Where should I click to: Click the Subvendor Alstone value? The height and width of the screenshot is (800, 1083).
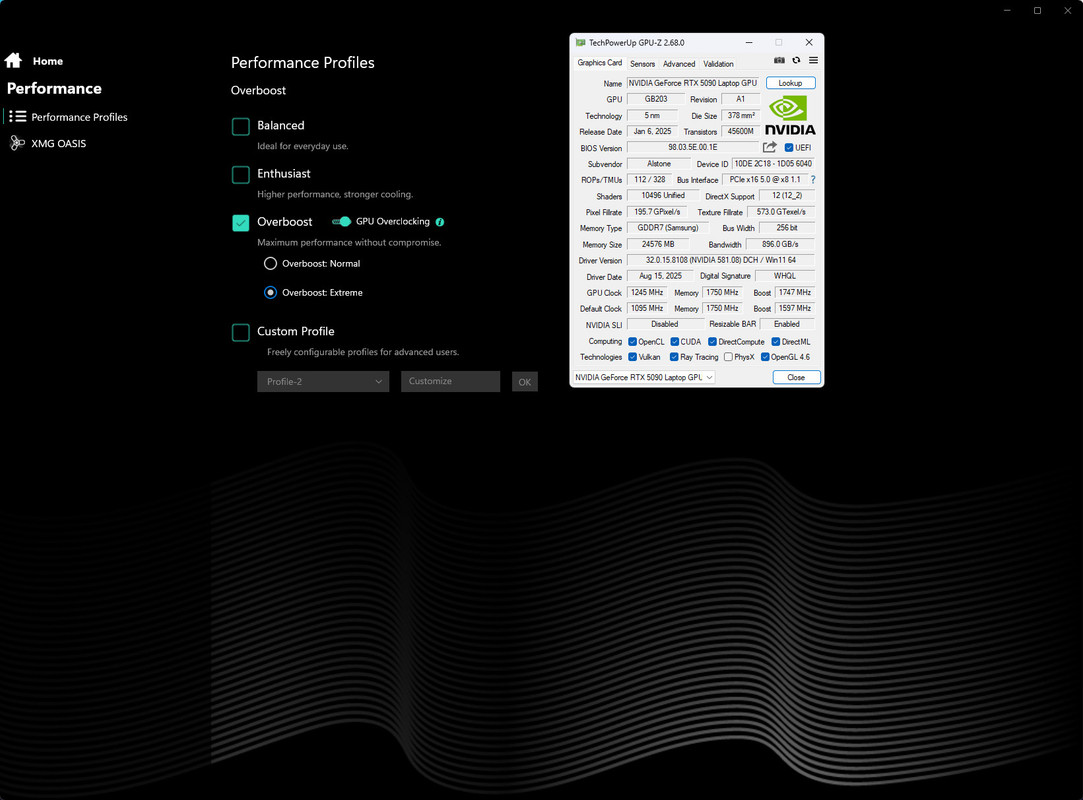coord(658,164)
